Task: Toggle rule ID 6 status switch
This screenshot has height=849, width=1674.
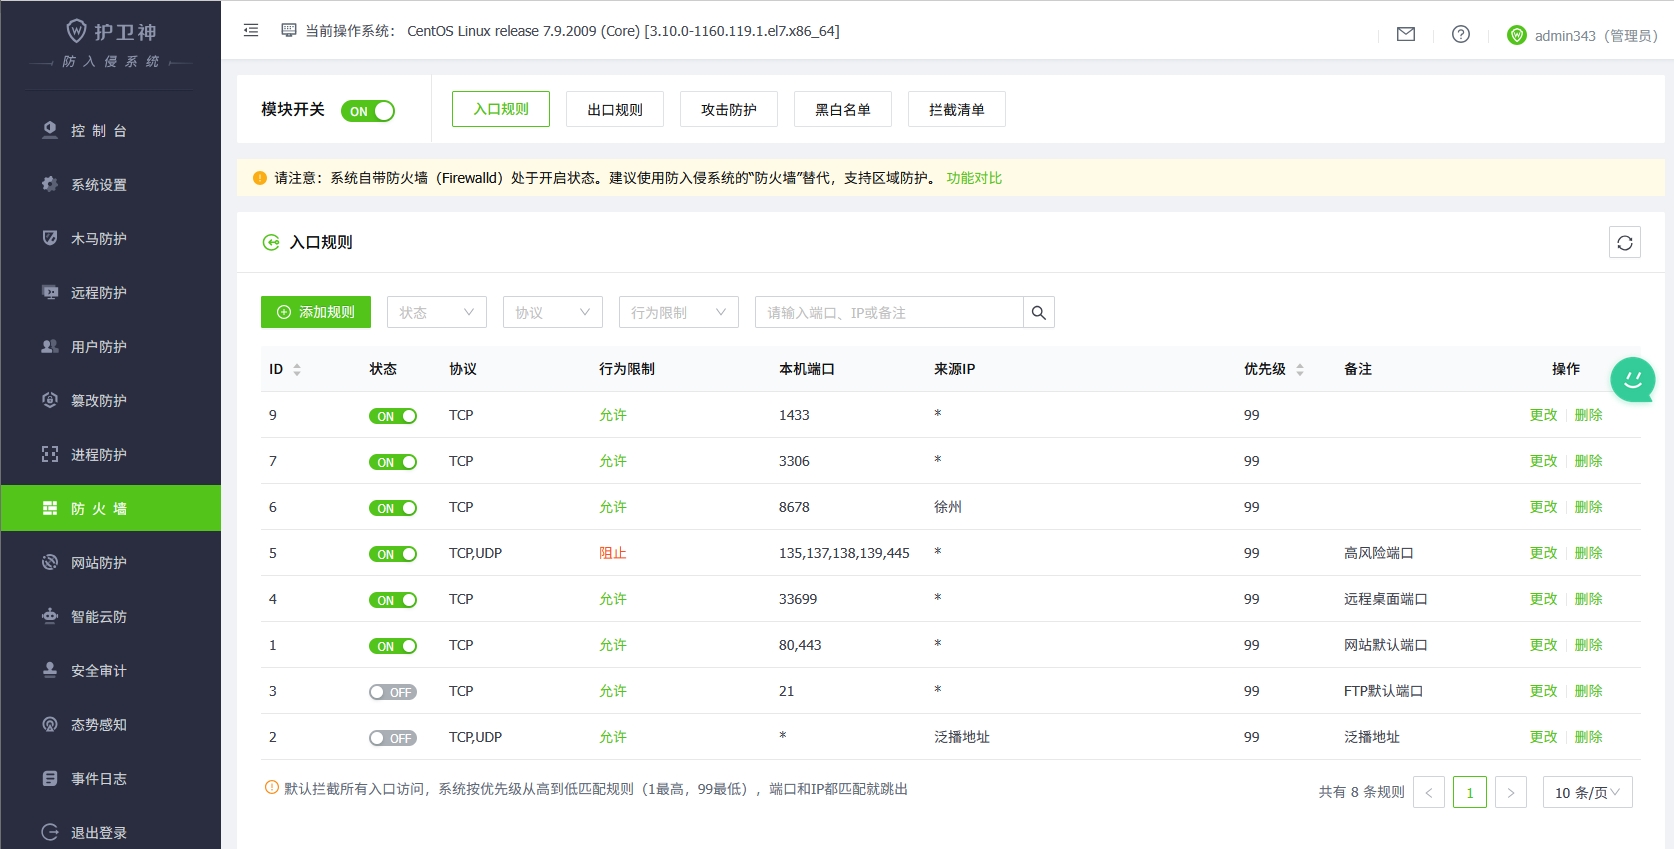Action: (x=393, y=508)
